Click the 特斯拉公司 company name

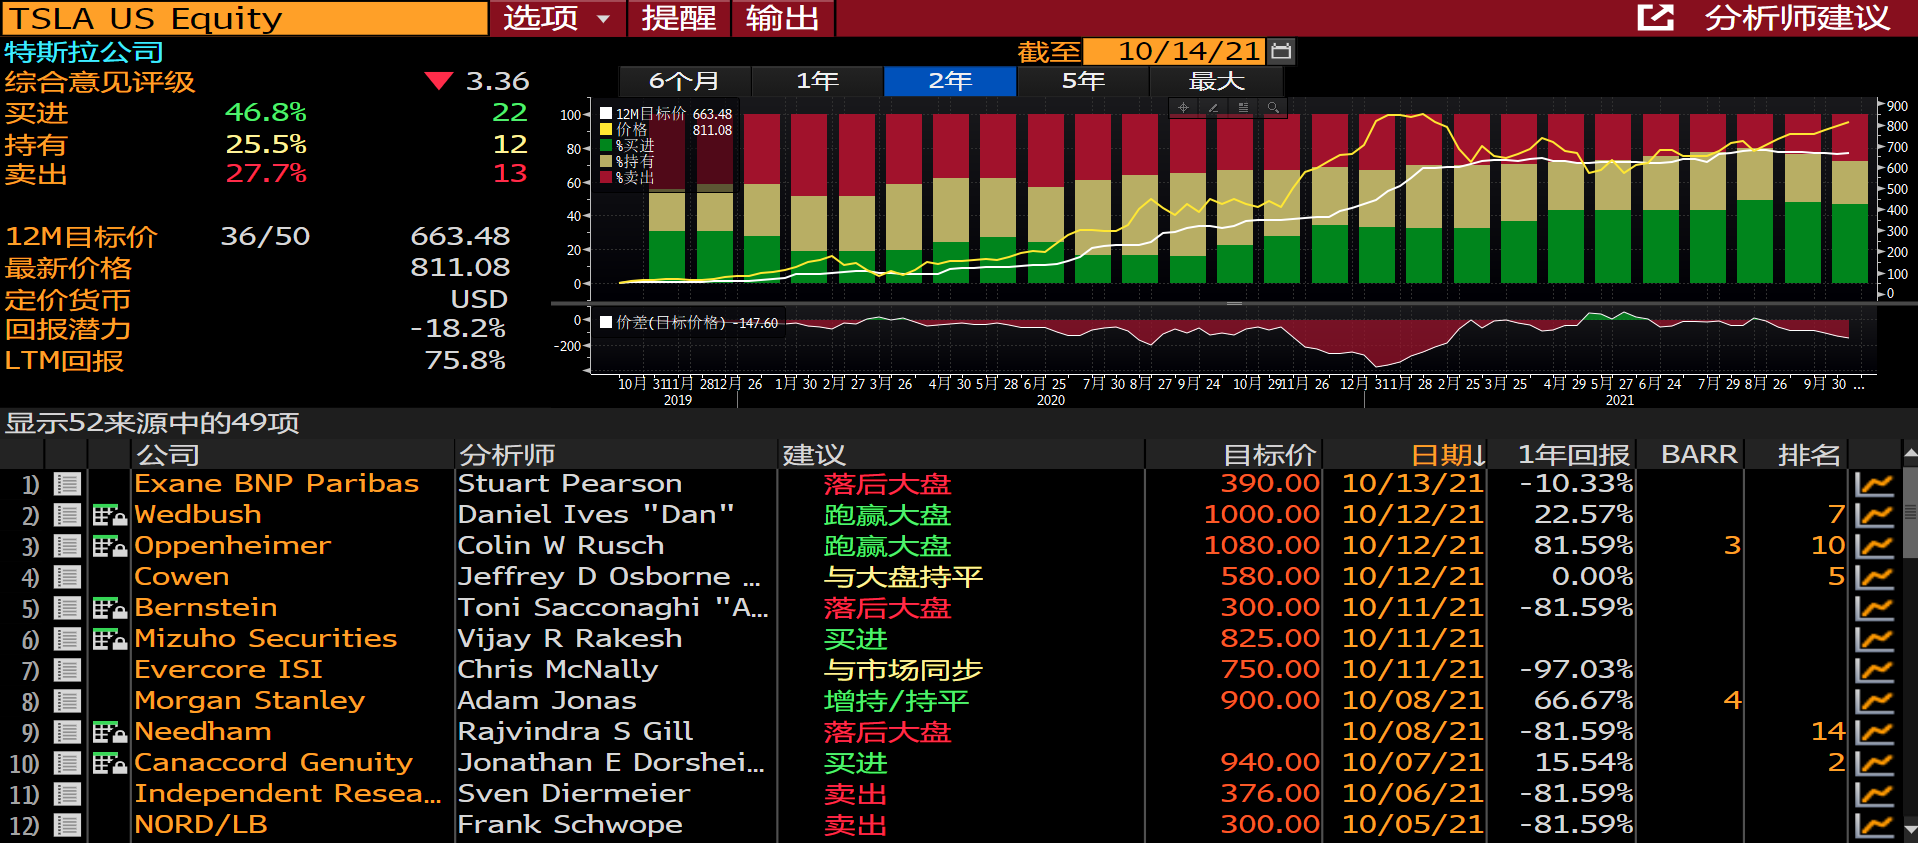(x=83, y=52)
